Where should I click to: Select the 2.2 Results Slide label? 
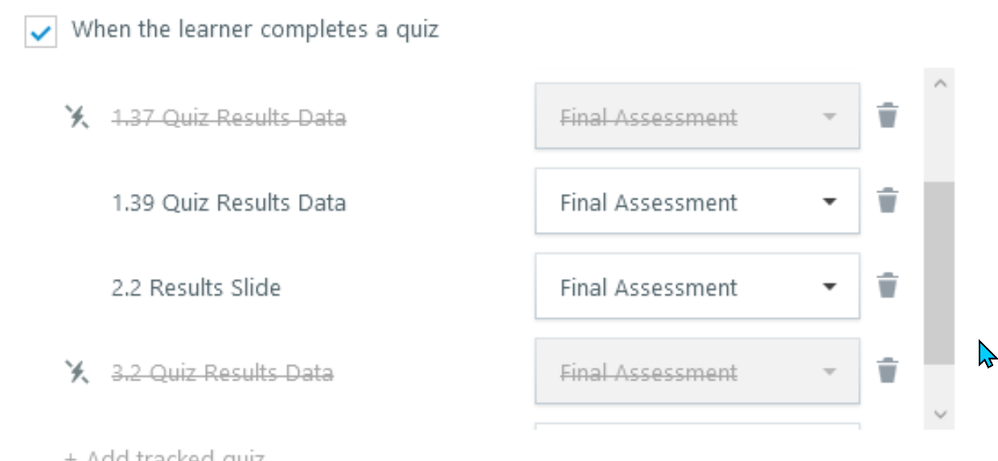(196, 288)
